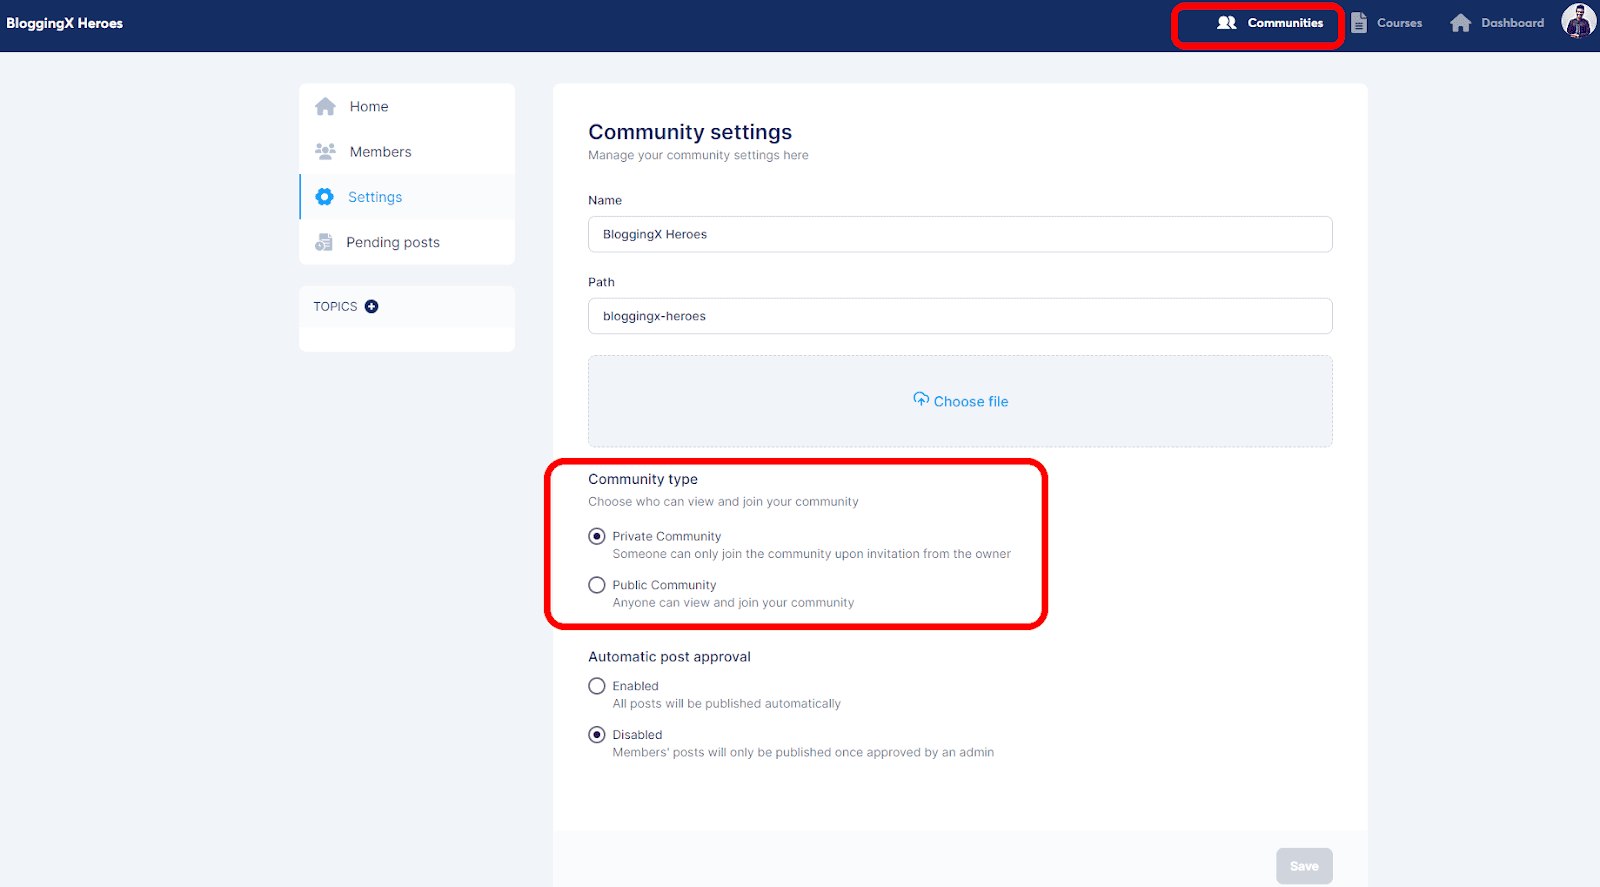1600x887 pixels.
Task: Click the community Name input field
Action: click(960, 234)
